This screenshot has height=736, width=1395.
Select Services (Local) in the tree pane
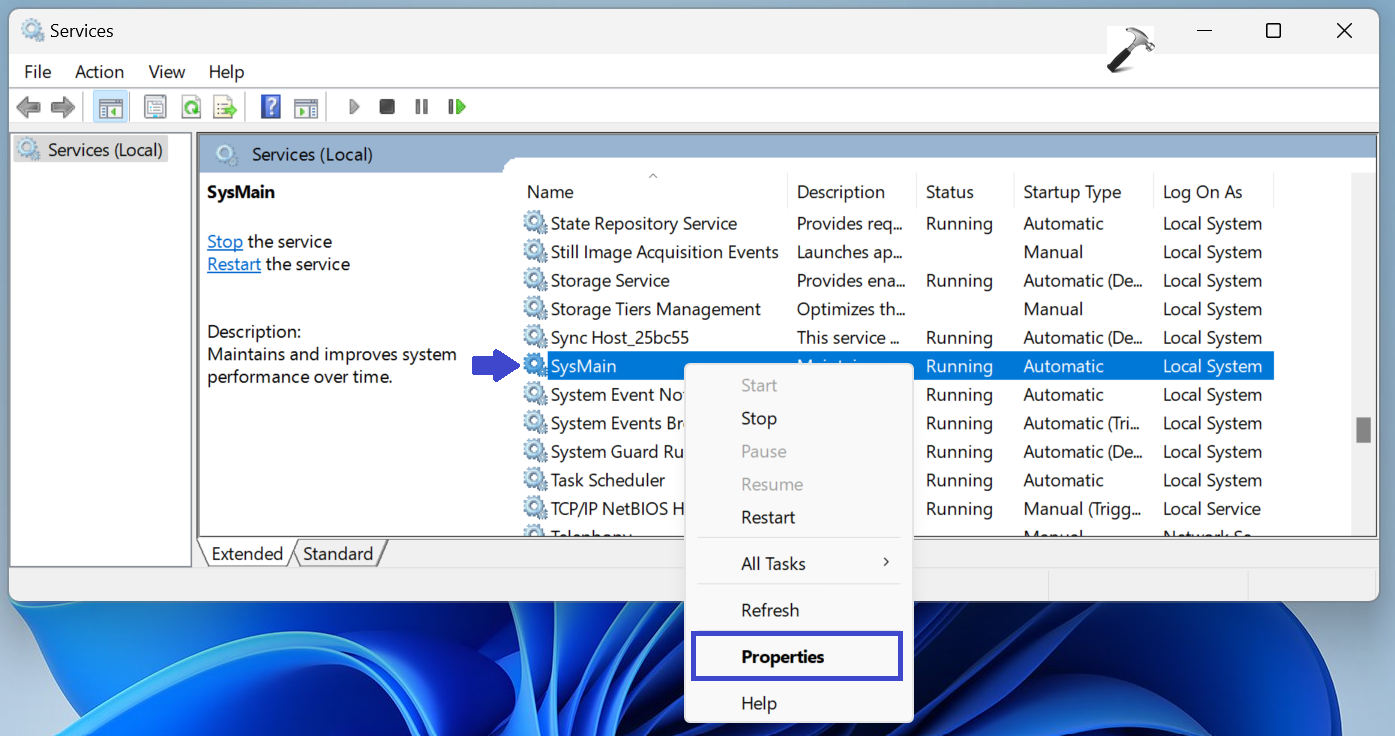pos(104,150)
